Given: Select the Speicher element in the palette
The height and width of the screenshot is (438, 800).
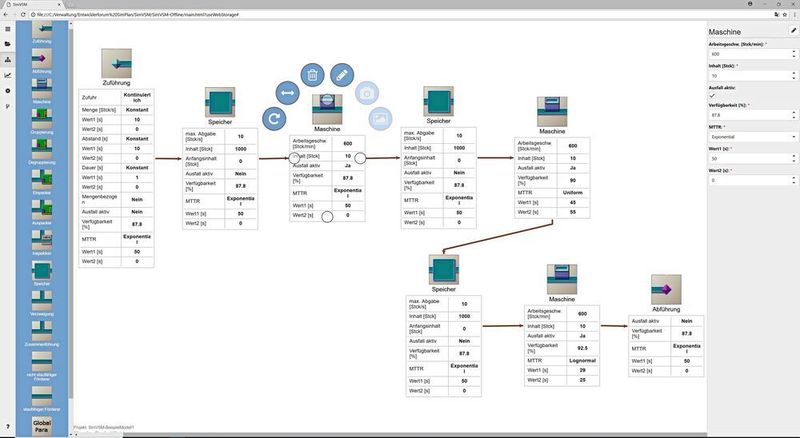Looking at the screenshot, I should point(42,271).
